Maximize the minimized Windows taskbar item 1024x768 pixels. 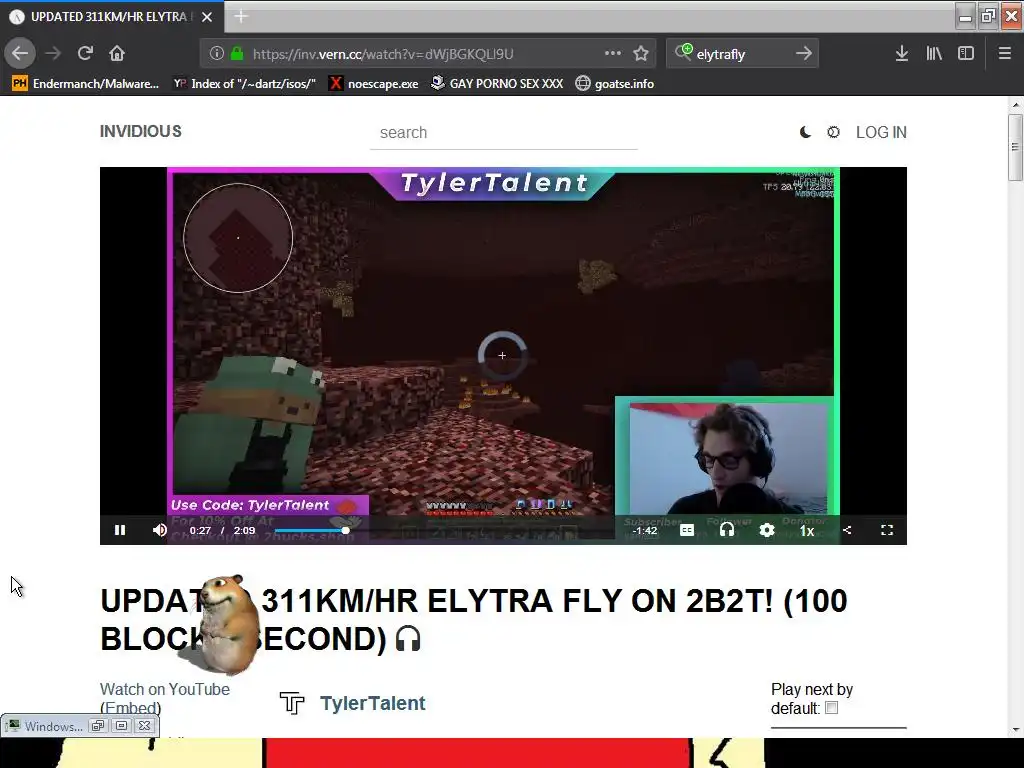pyautogui.click(x=121, y=726)
